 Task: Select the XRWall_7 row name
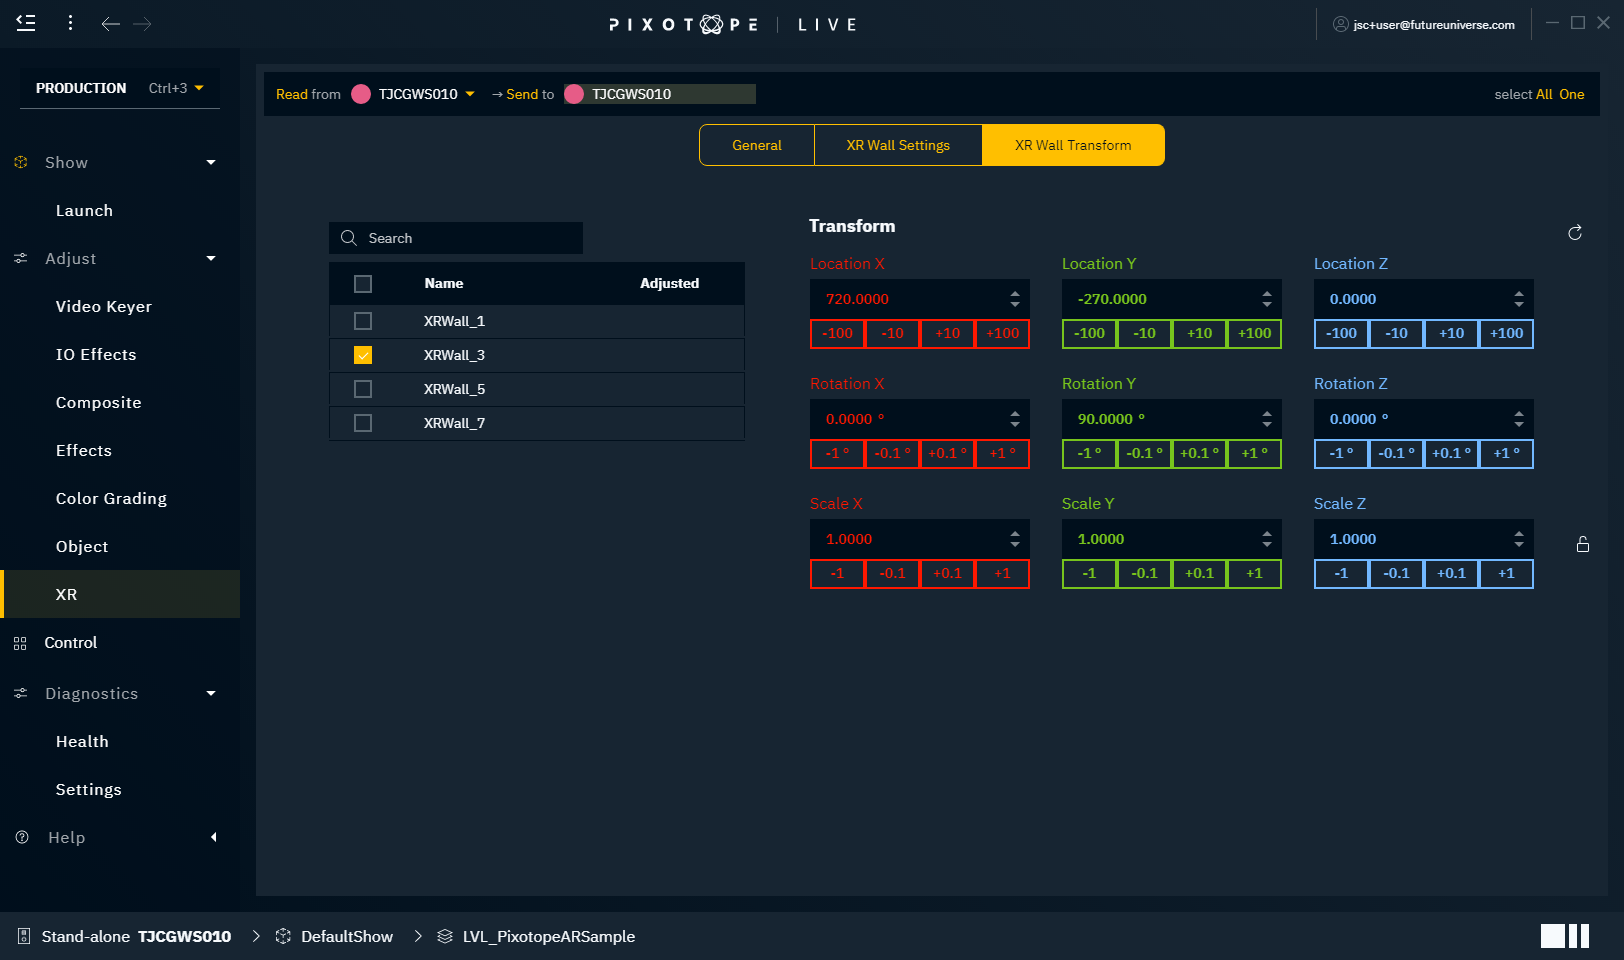click(454, 423)
